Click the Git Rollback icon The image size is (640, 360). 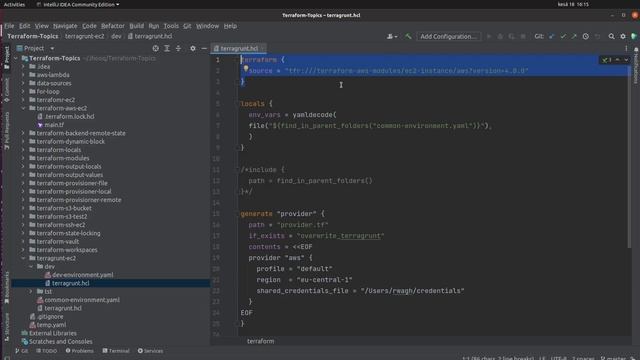(x=597, y=36)
